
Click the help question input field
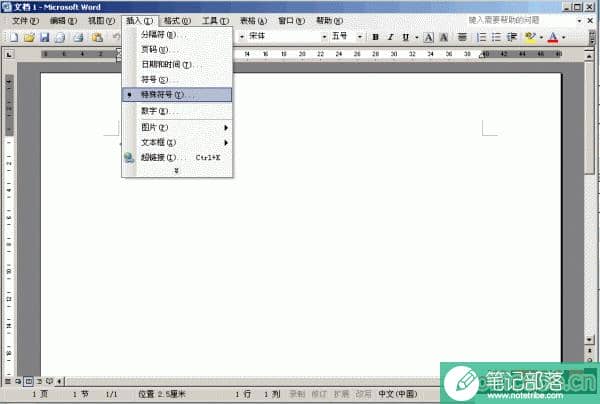click(x=520, y=20)
